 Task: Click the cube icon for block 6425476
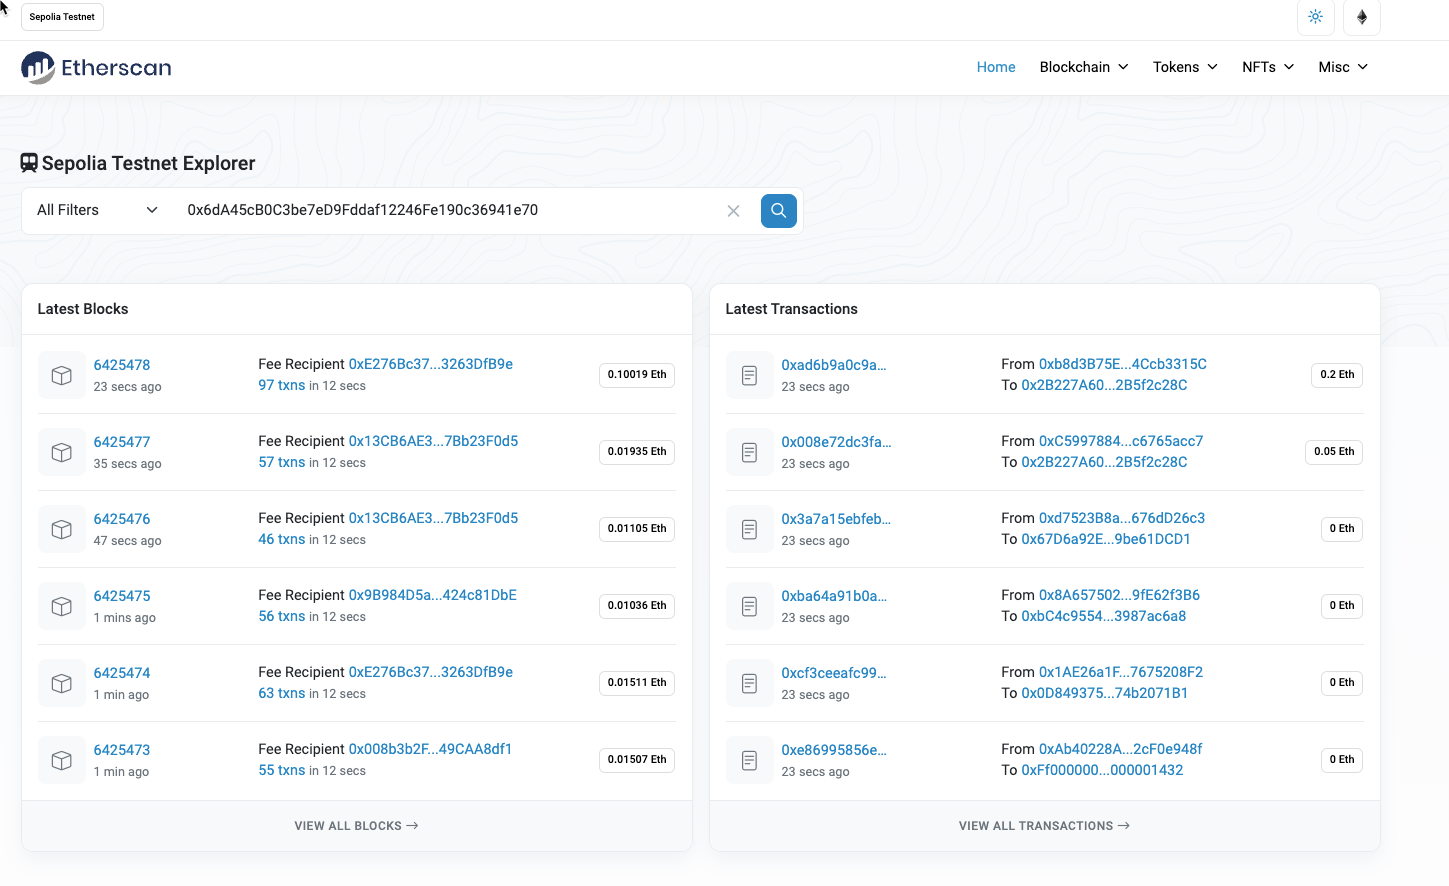[61, 529]
